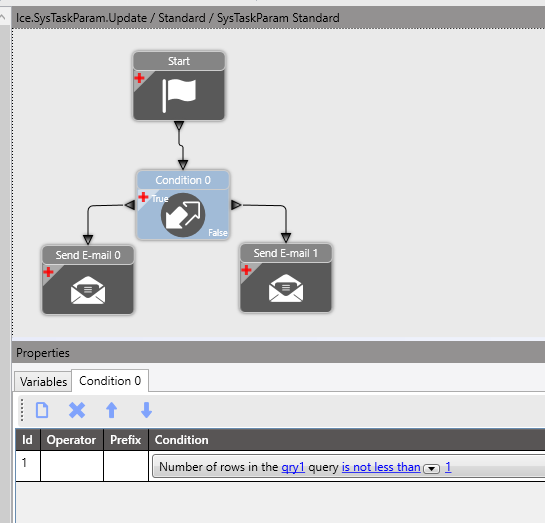This screenshot has width=545, height=523.
Task: Select the Operator cell in row 1
Action: [72, 466]
